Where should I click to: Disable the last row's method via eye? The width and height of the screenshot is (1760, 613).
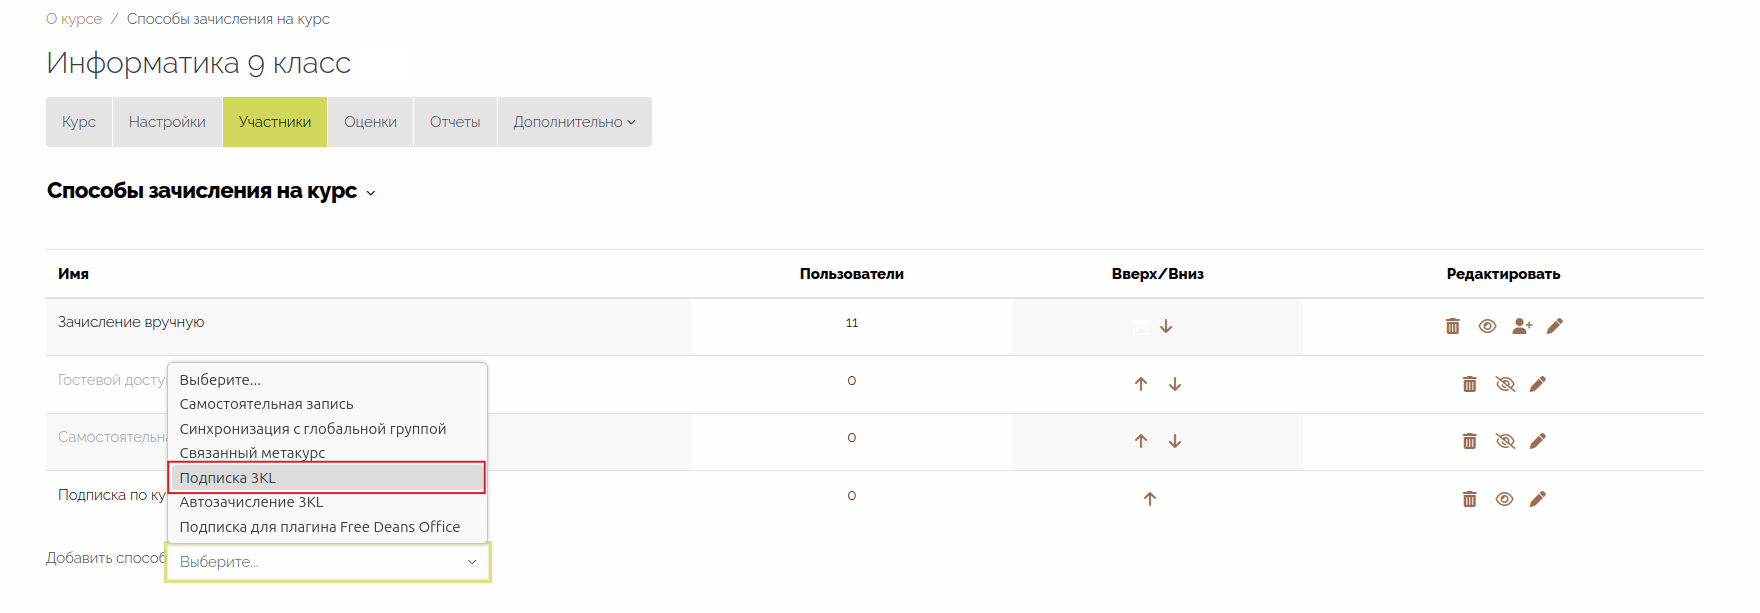[x=1504, y=499]
